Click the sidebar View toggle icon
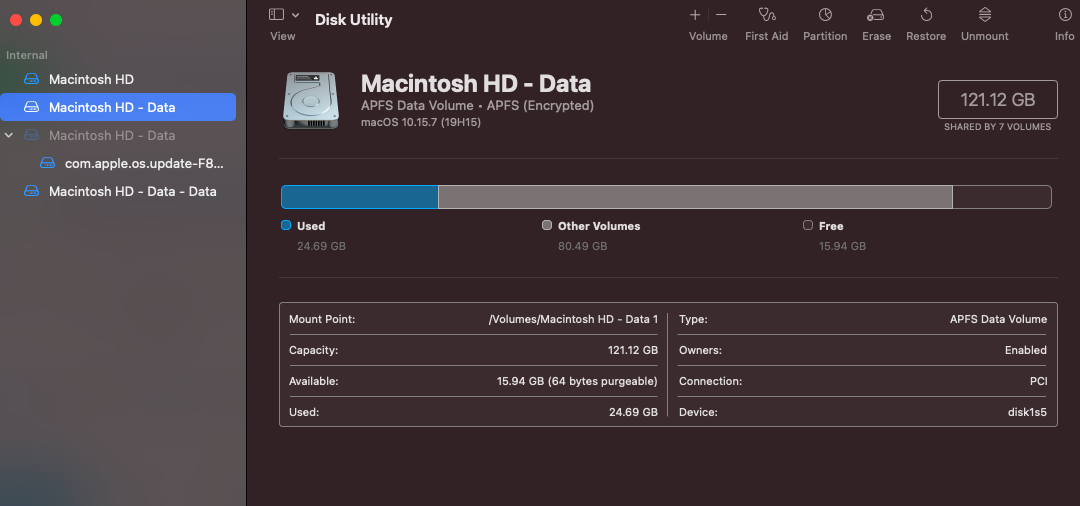Image resolution: width=1080 pixels, height=506 pixels. (x=276, y=14)
